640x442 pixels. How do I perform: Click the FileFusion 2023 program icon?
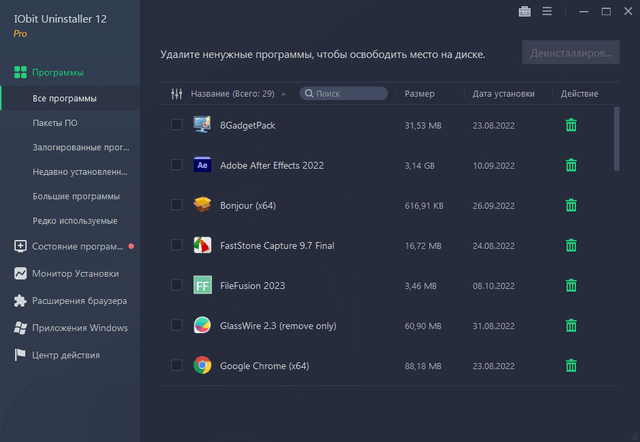click(x=202, y=285)
